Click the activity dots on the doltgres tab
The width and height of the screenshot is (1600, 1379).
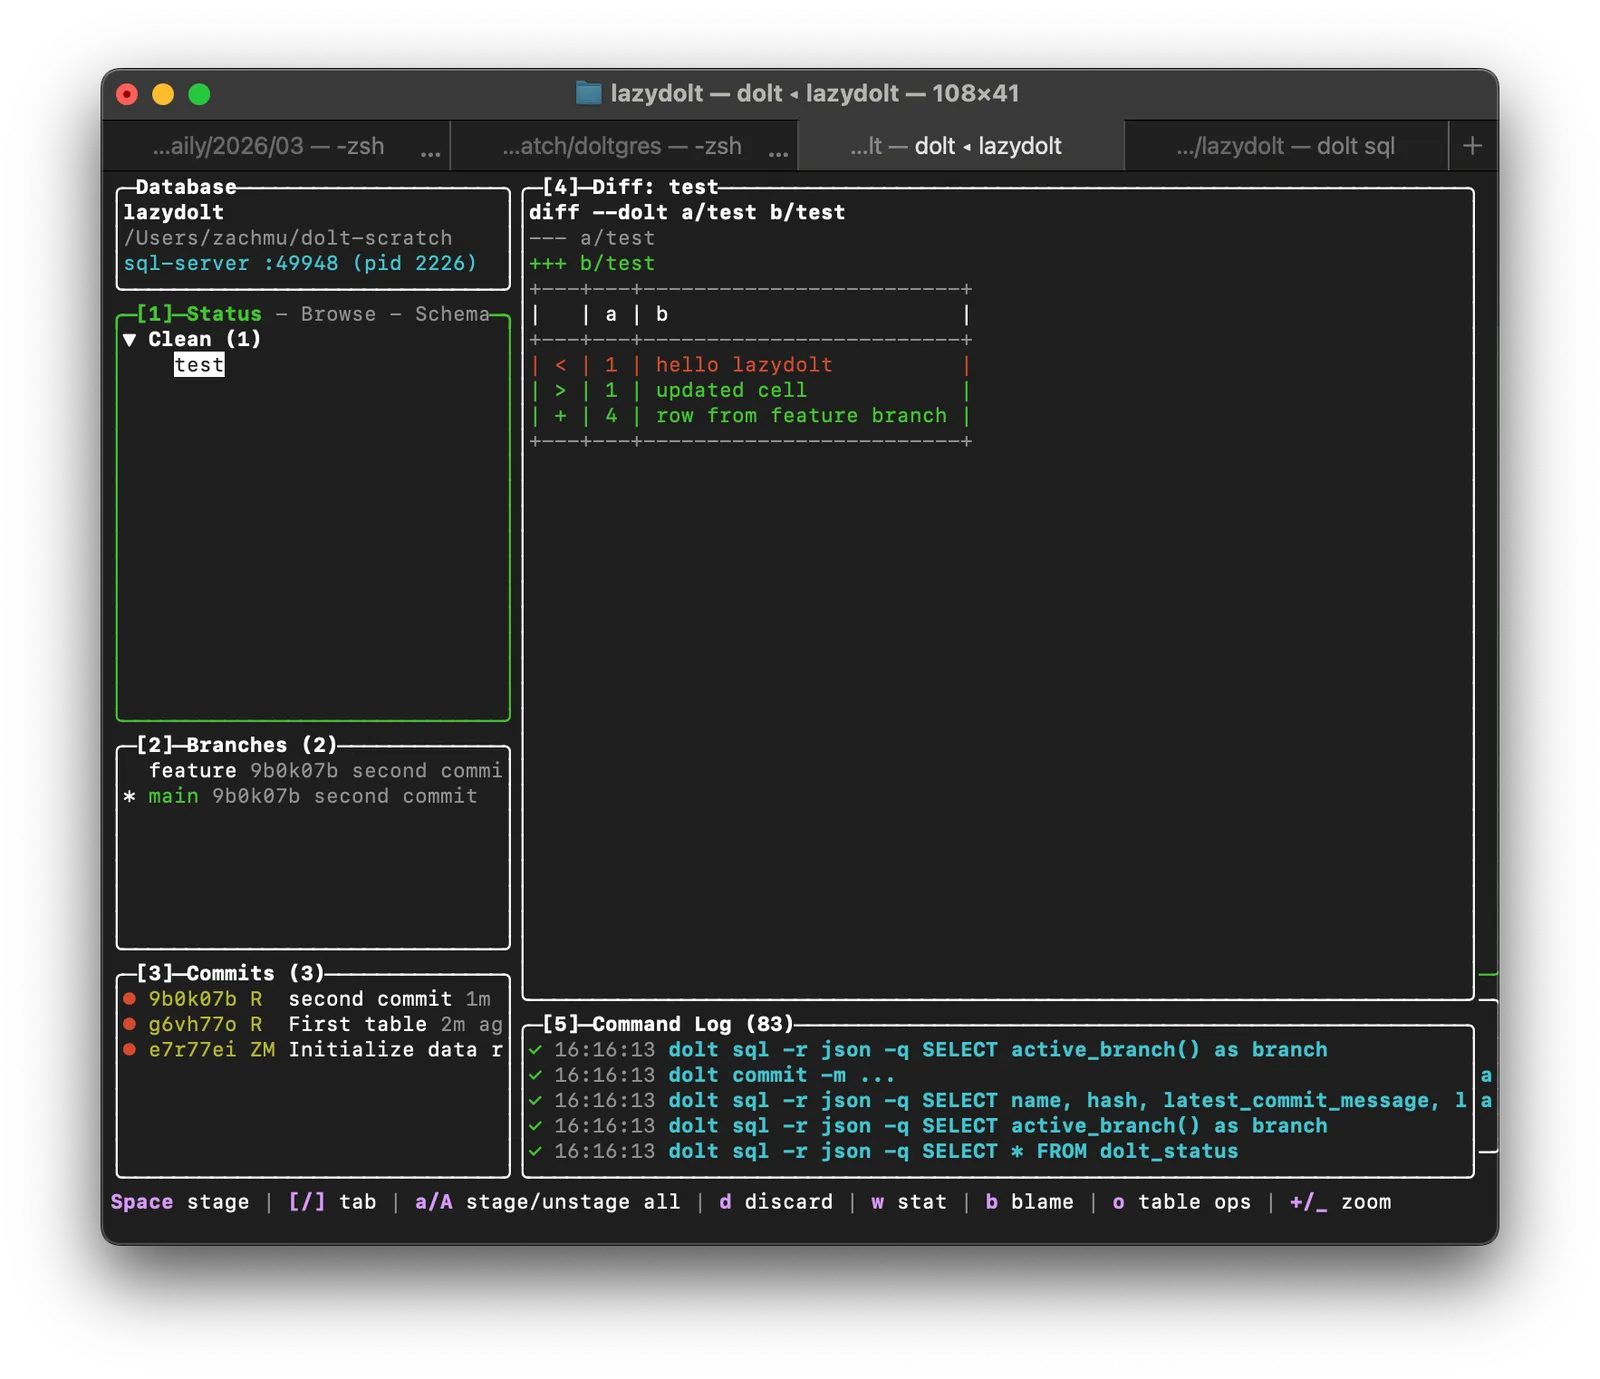point(778,153)
